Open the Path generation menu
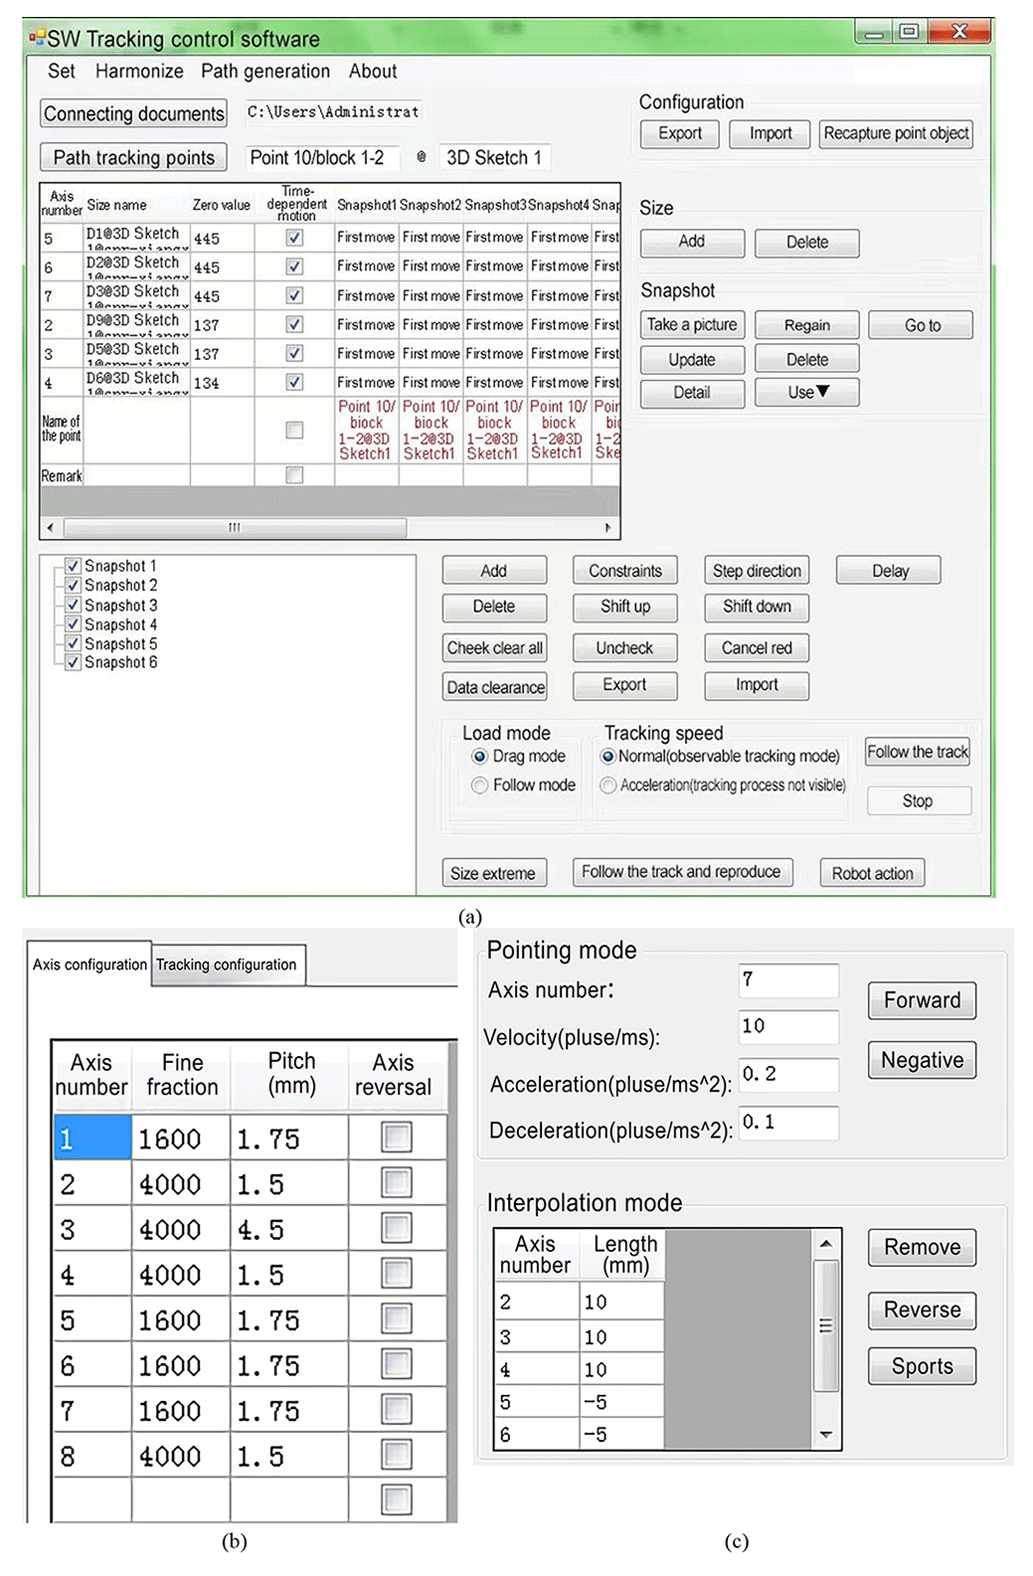Image resolution: width=1033 pixels, height=1576 pixels. click(x=265, y=71)
